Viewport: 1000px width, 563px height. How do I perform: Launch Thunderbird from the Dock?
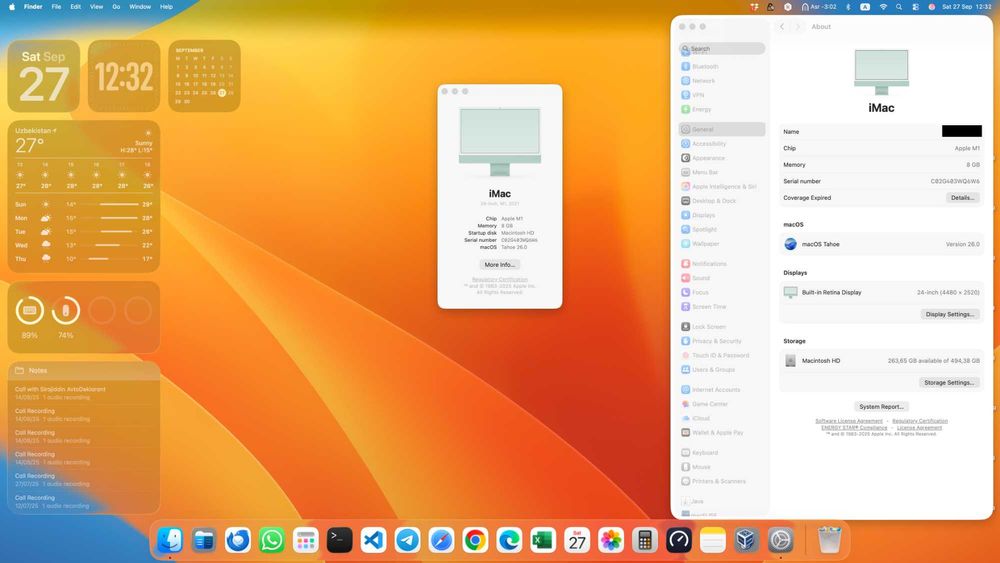tap(238, 541)
